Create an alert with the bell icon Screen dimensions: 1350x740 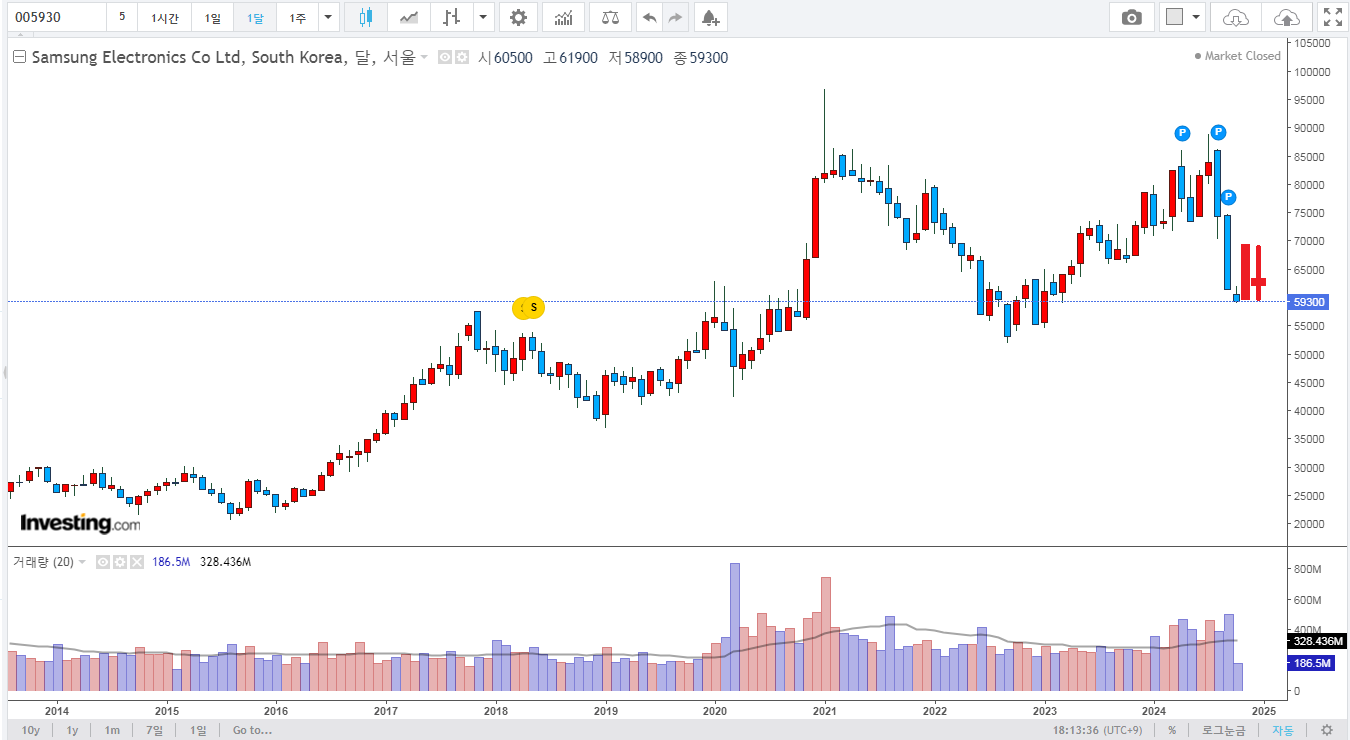(x=709, y=17)
